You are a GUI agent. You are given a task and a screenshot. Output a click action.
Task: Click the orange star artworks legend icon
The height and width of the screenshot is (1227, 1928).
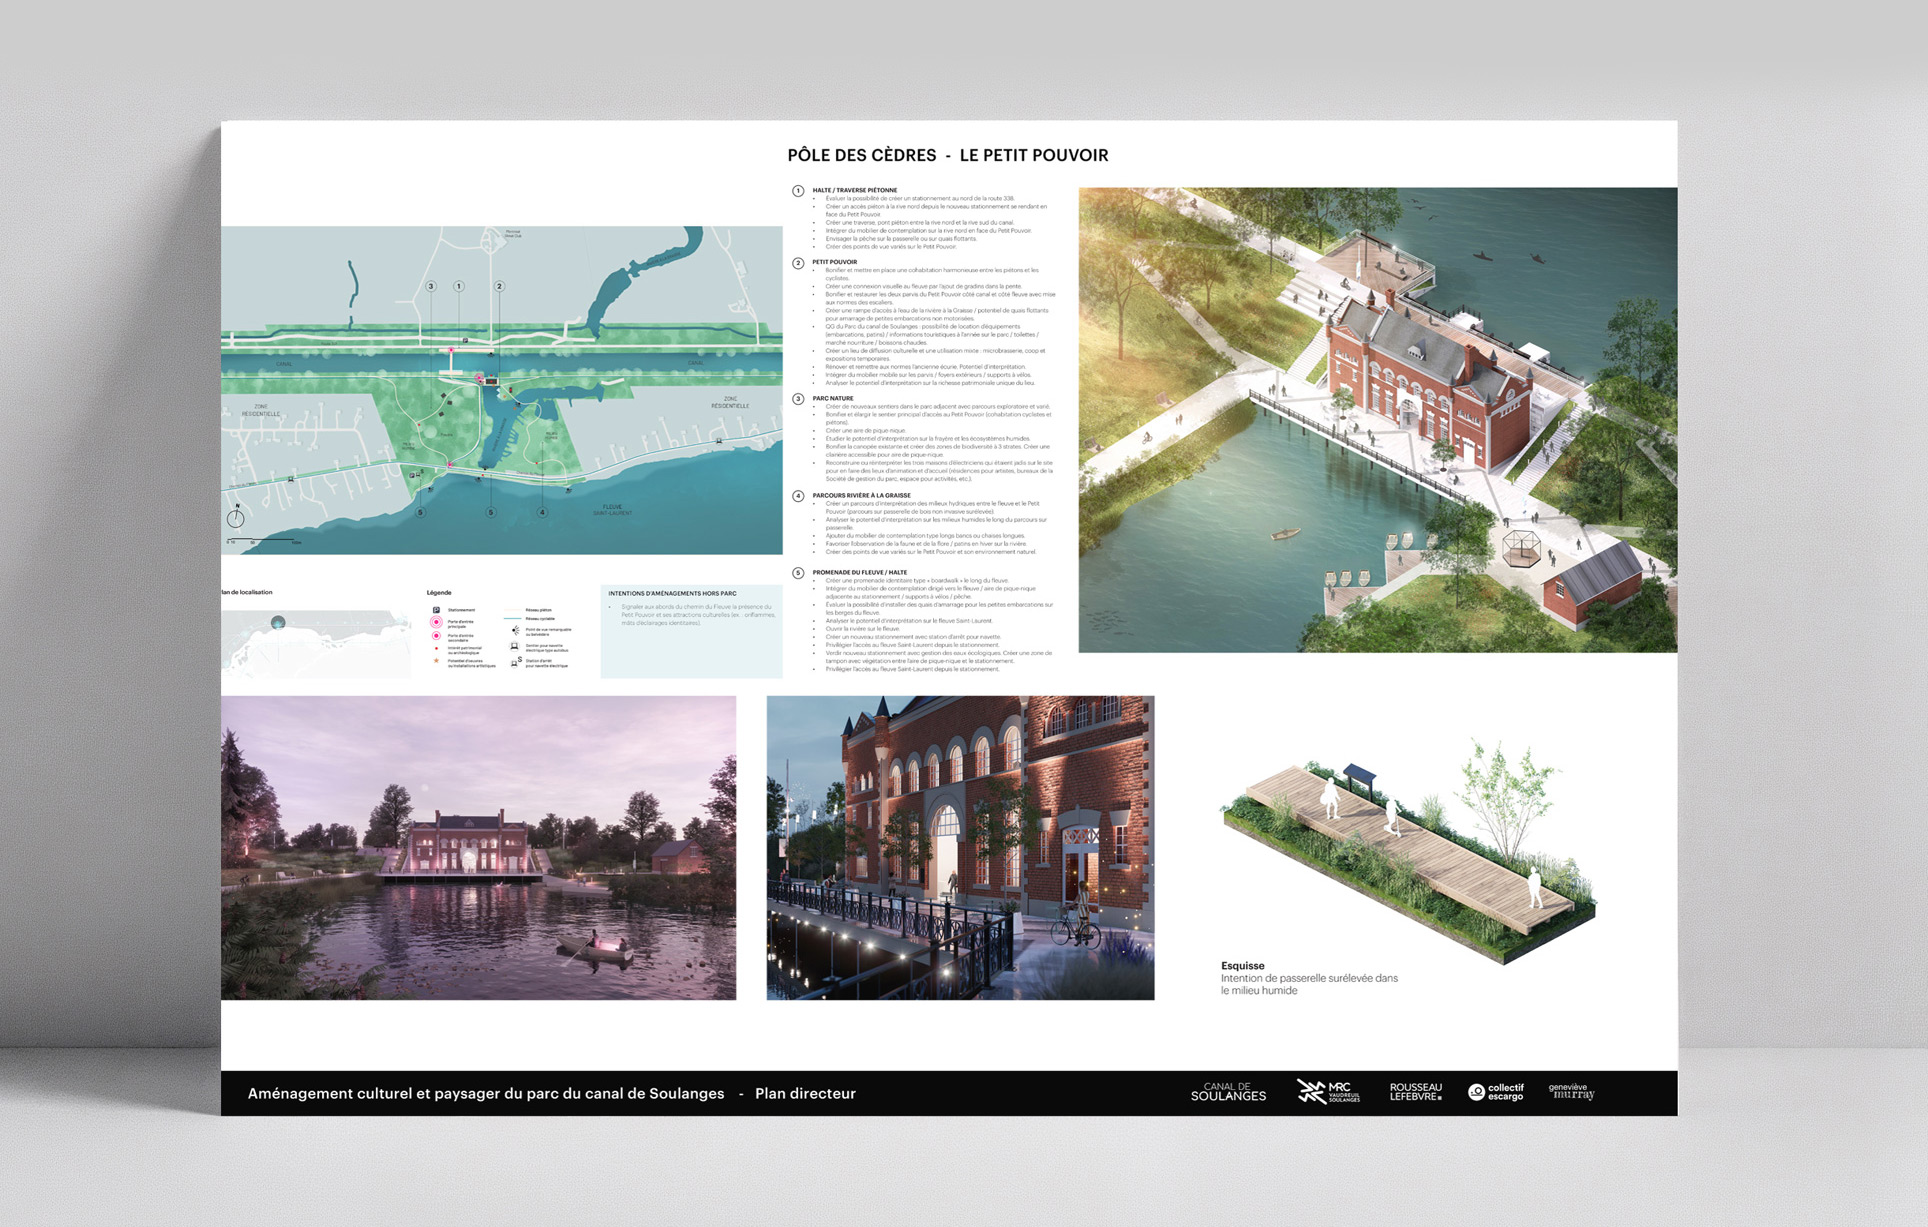(x=436, y=661)
